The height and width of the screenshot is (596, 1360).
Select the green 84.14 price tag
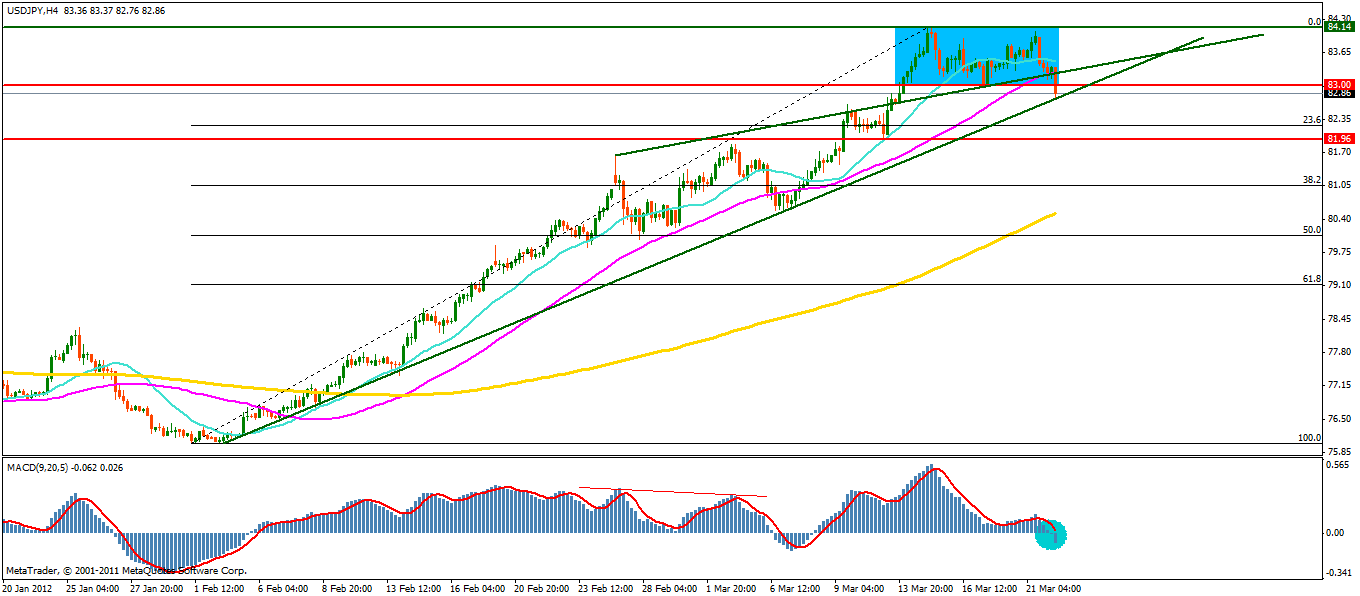(1338, 27)
